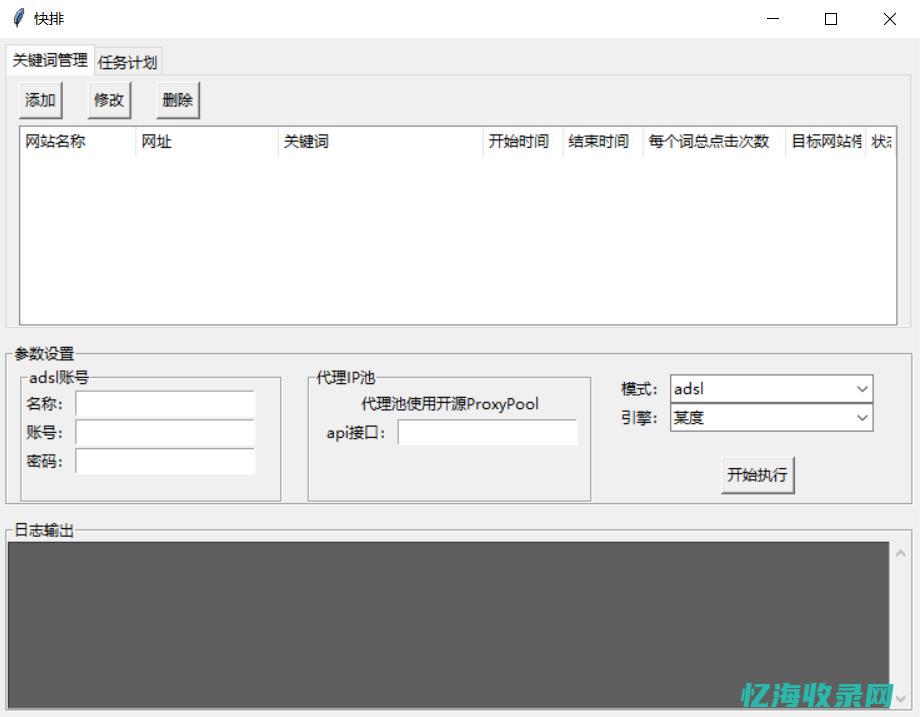Click the 开始执行 button
The image size is (920, 717).
click(x=756, y=474)
